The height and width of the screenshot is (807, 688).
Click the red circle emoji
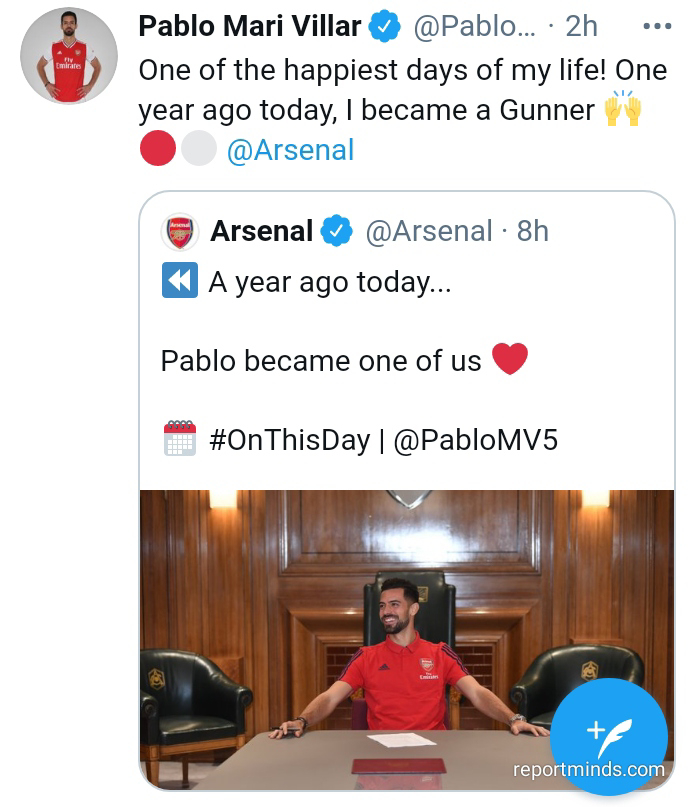pyautogui.click(x=159, y=150)
